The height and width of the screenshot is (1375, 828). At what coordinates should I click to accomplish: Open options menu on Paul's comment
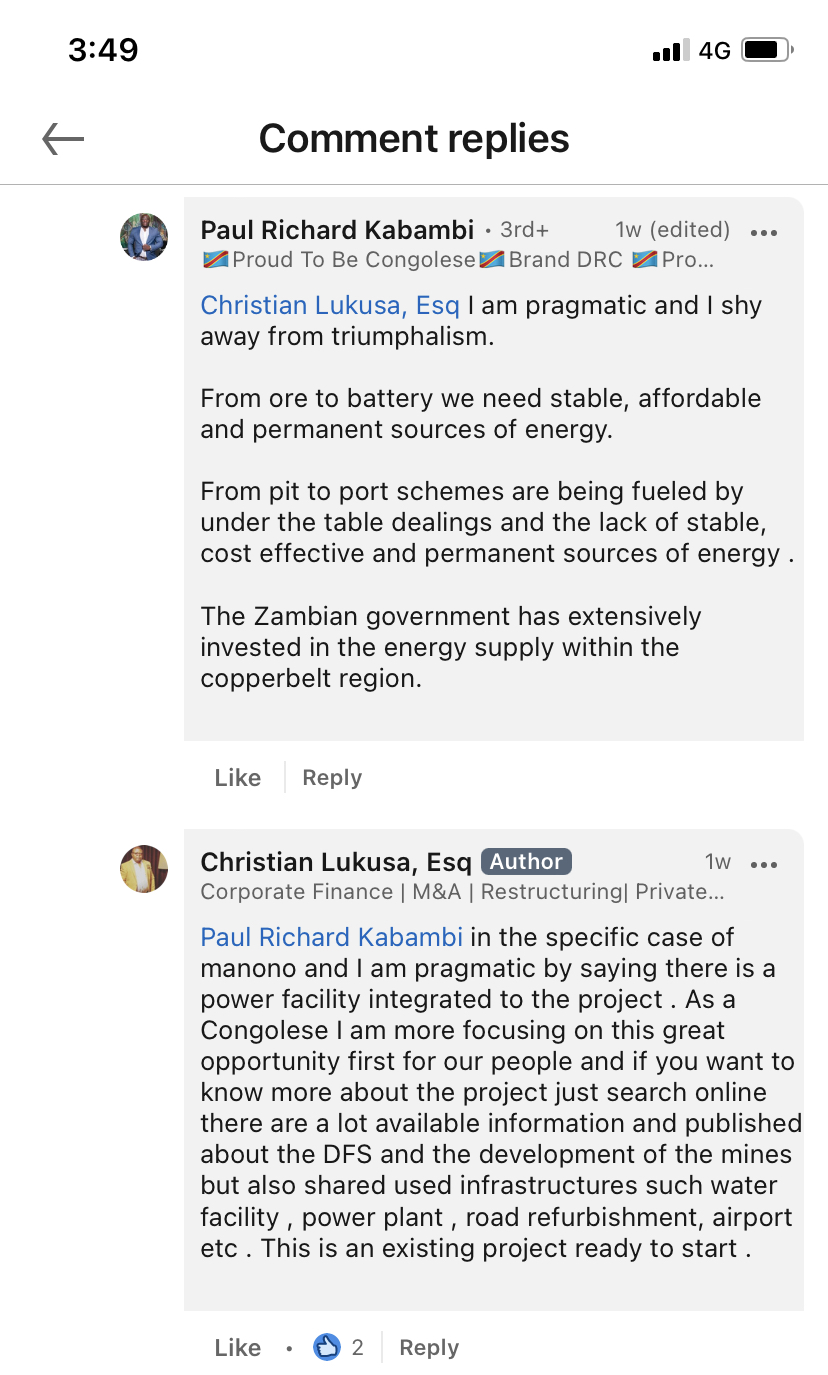coord(763,233)
